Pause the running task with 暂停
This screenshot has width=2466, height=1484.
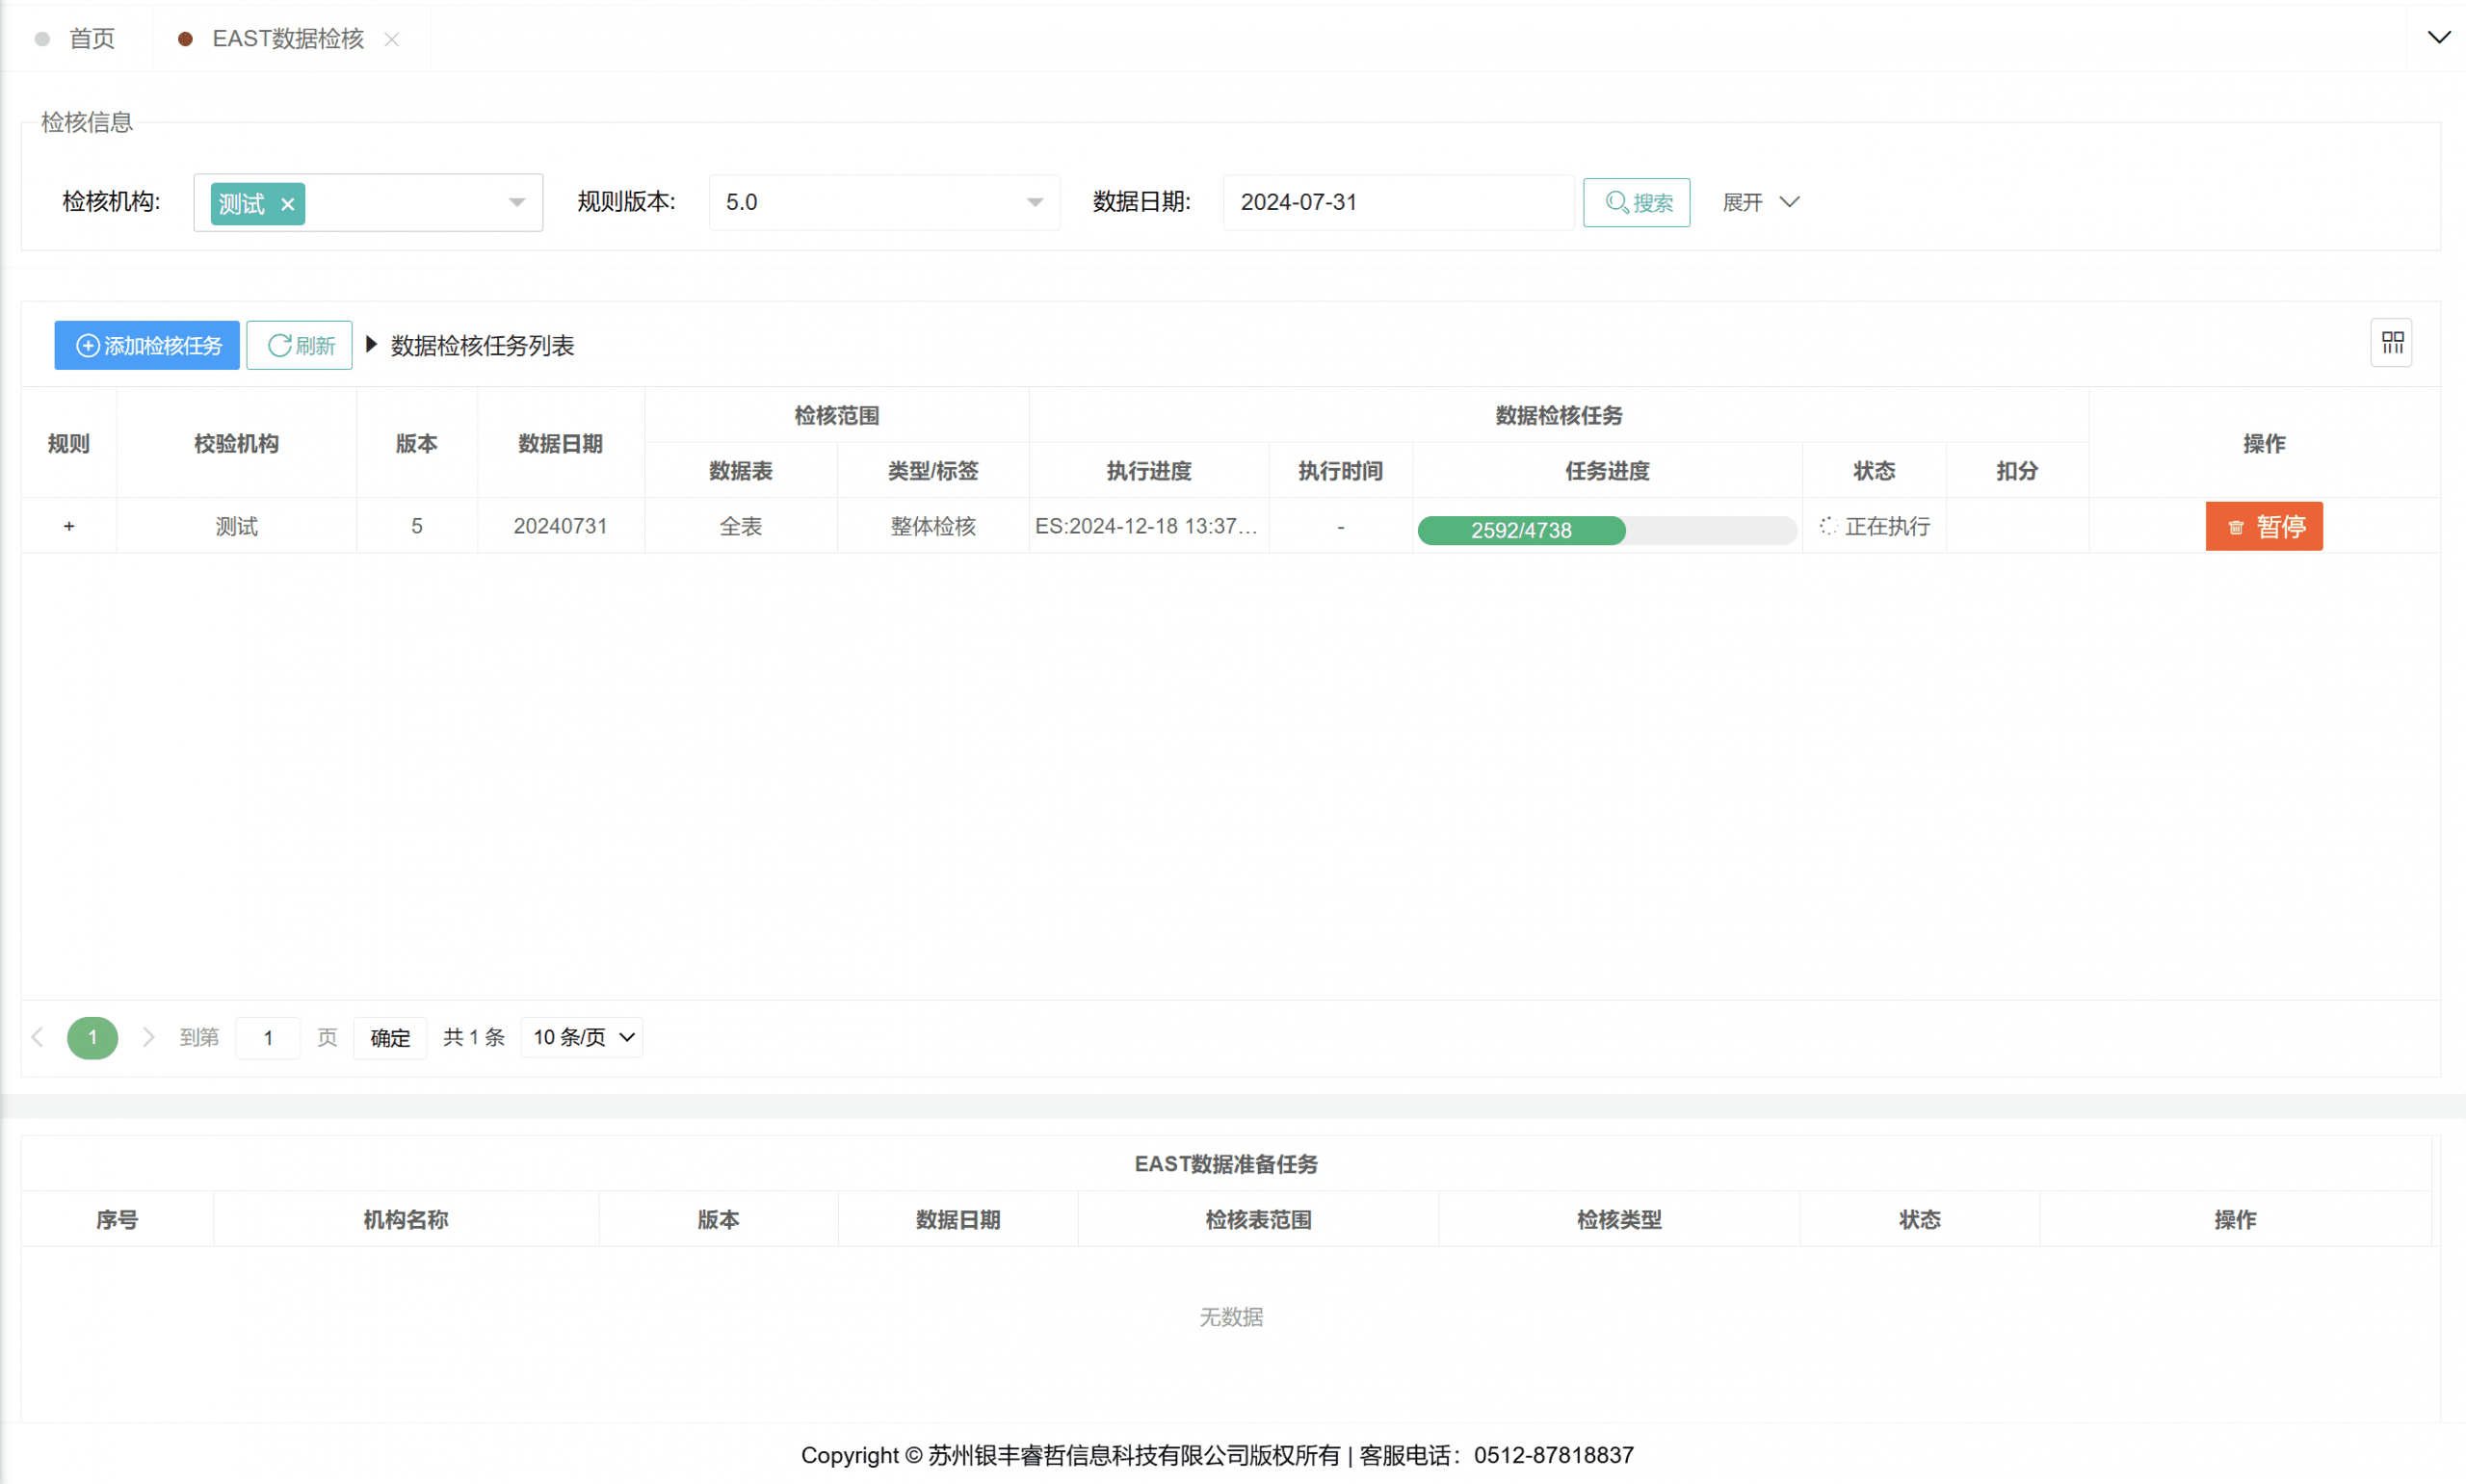pyautogui.click(x=2263, y=526)
